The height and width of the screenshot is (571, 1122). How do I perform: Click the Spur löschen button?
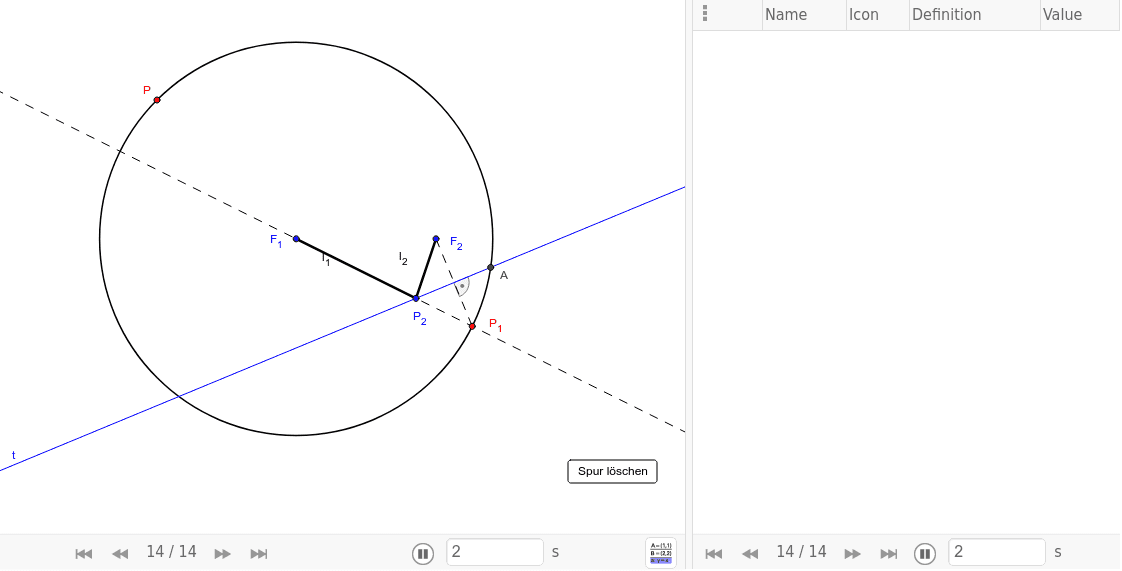point(613,472)
